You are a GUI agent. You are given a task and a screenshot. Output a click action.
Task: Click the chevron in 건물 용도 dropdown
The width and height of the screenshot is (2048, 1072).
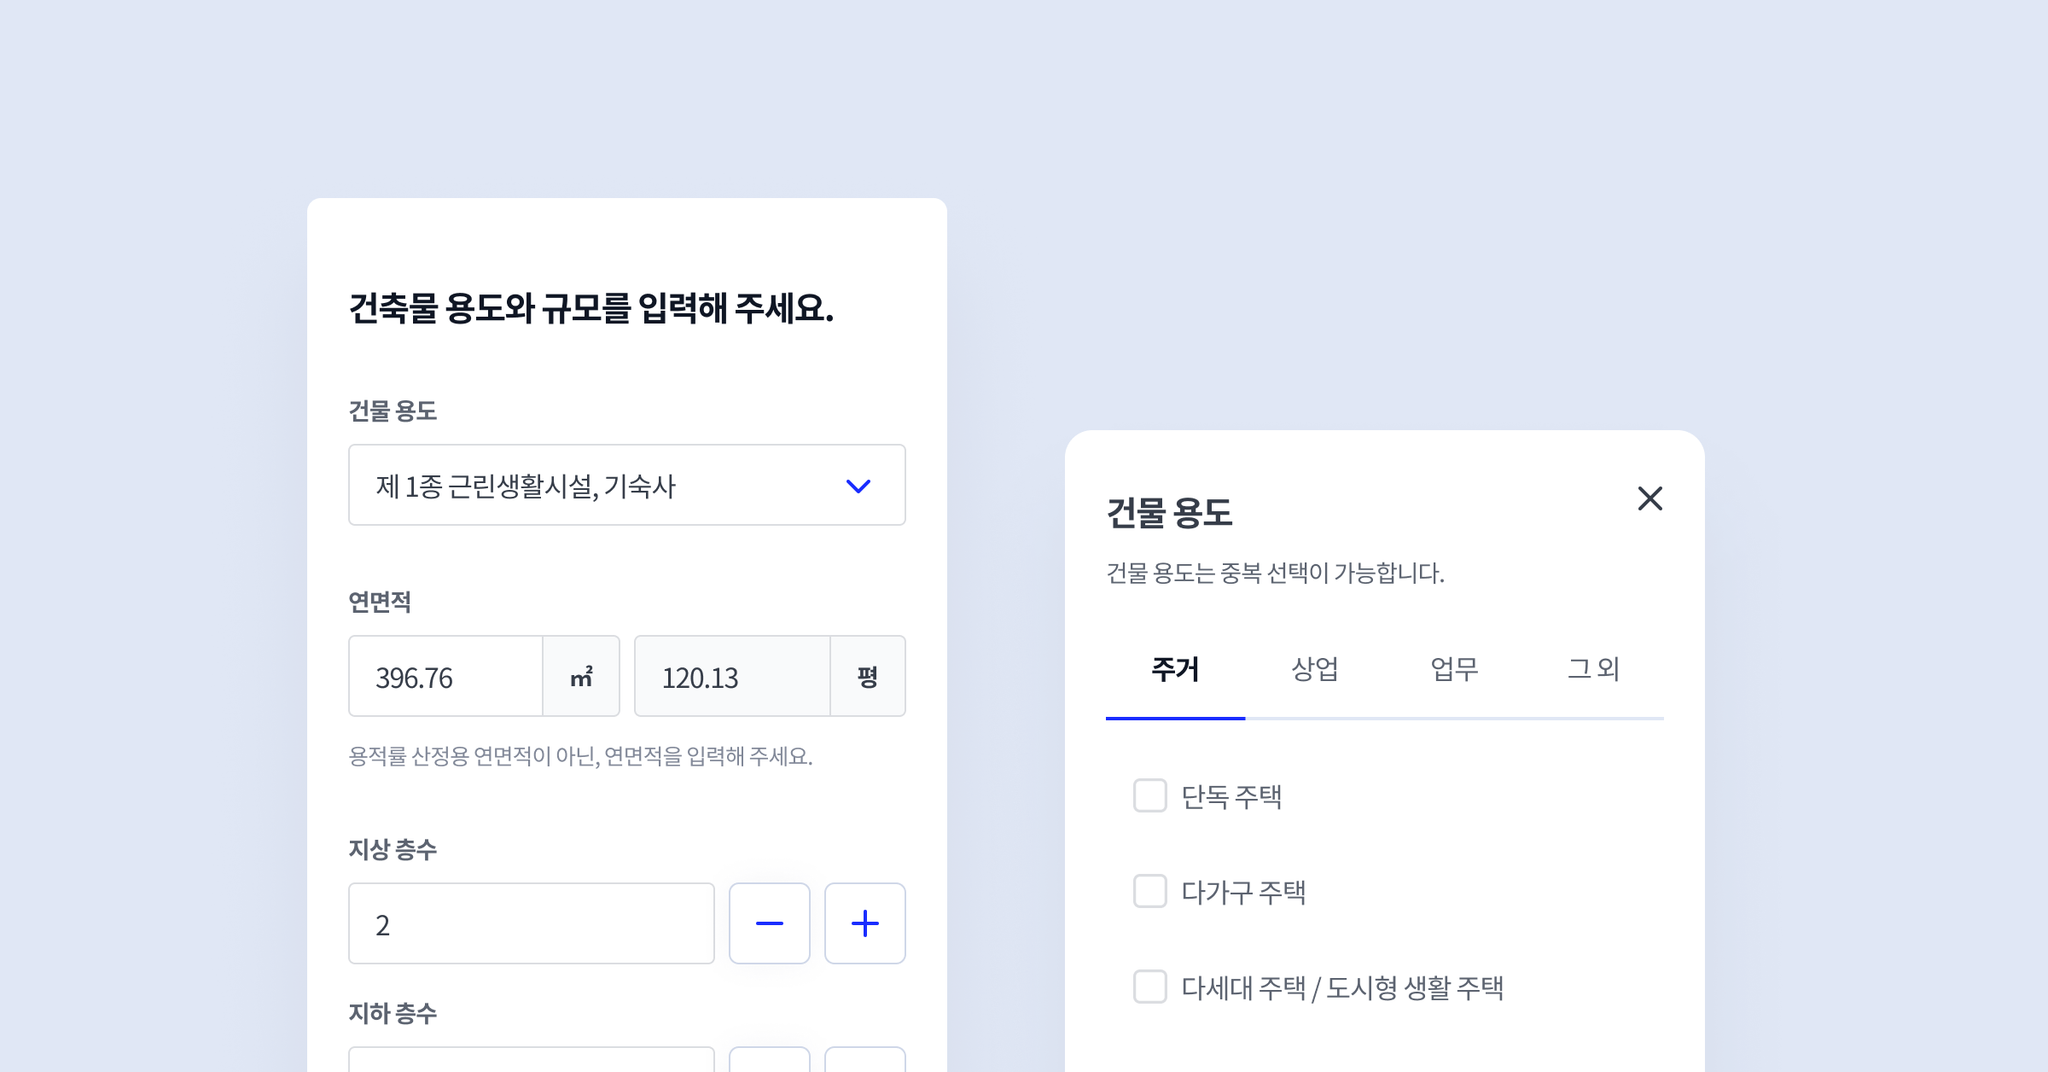[x=858, y=486]
